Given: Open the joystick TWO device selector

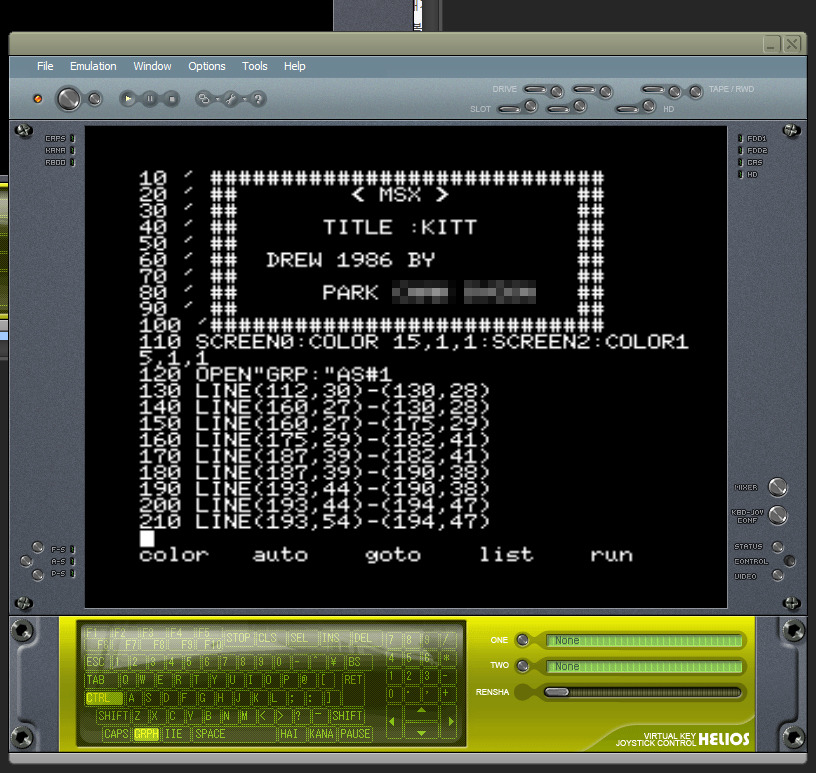Looking at the screenshot, I should tap(644, 666).
